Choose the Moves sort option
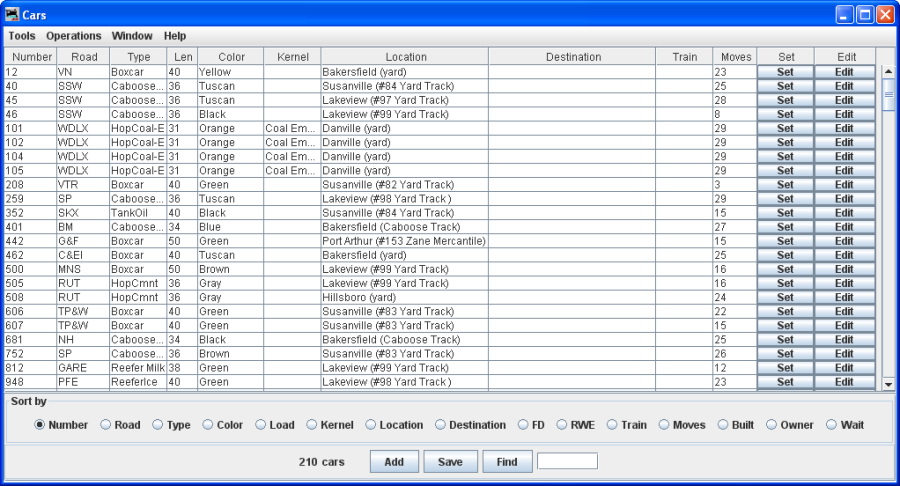Viewport: 900px width, 486px height. tap(664, 425)
